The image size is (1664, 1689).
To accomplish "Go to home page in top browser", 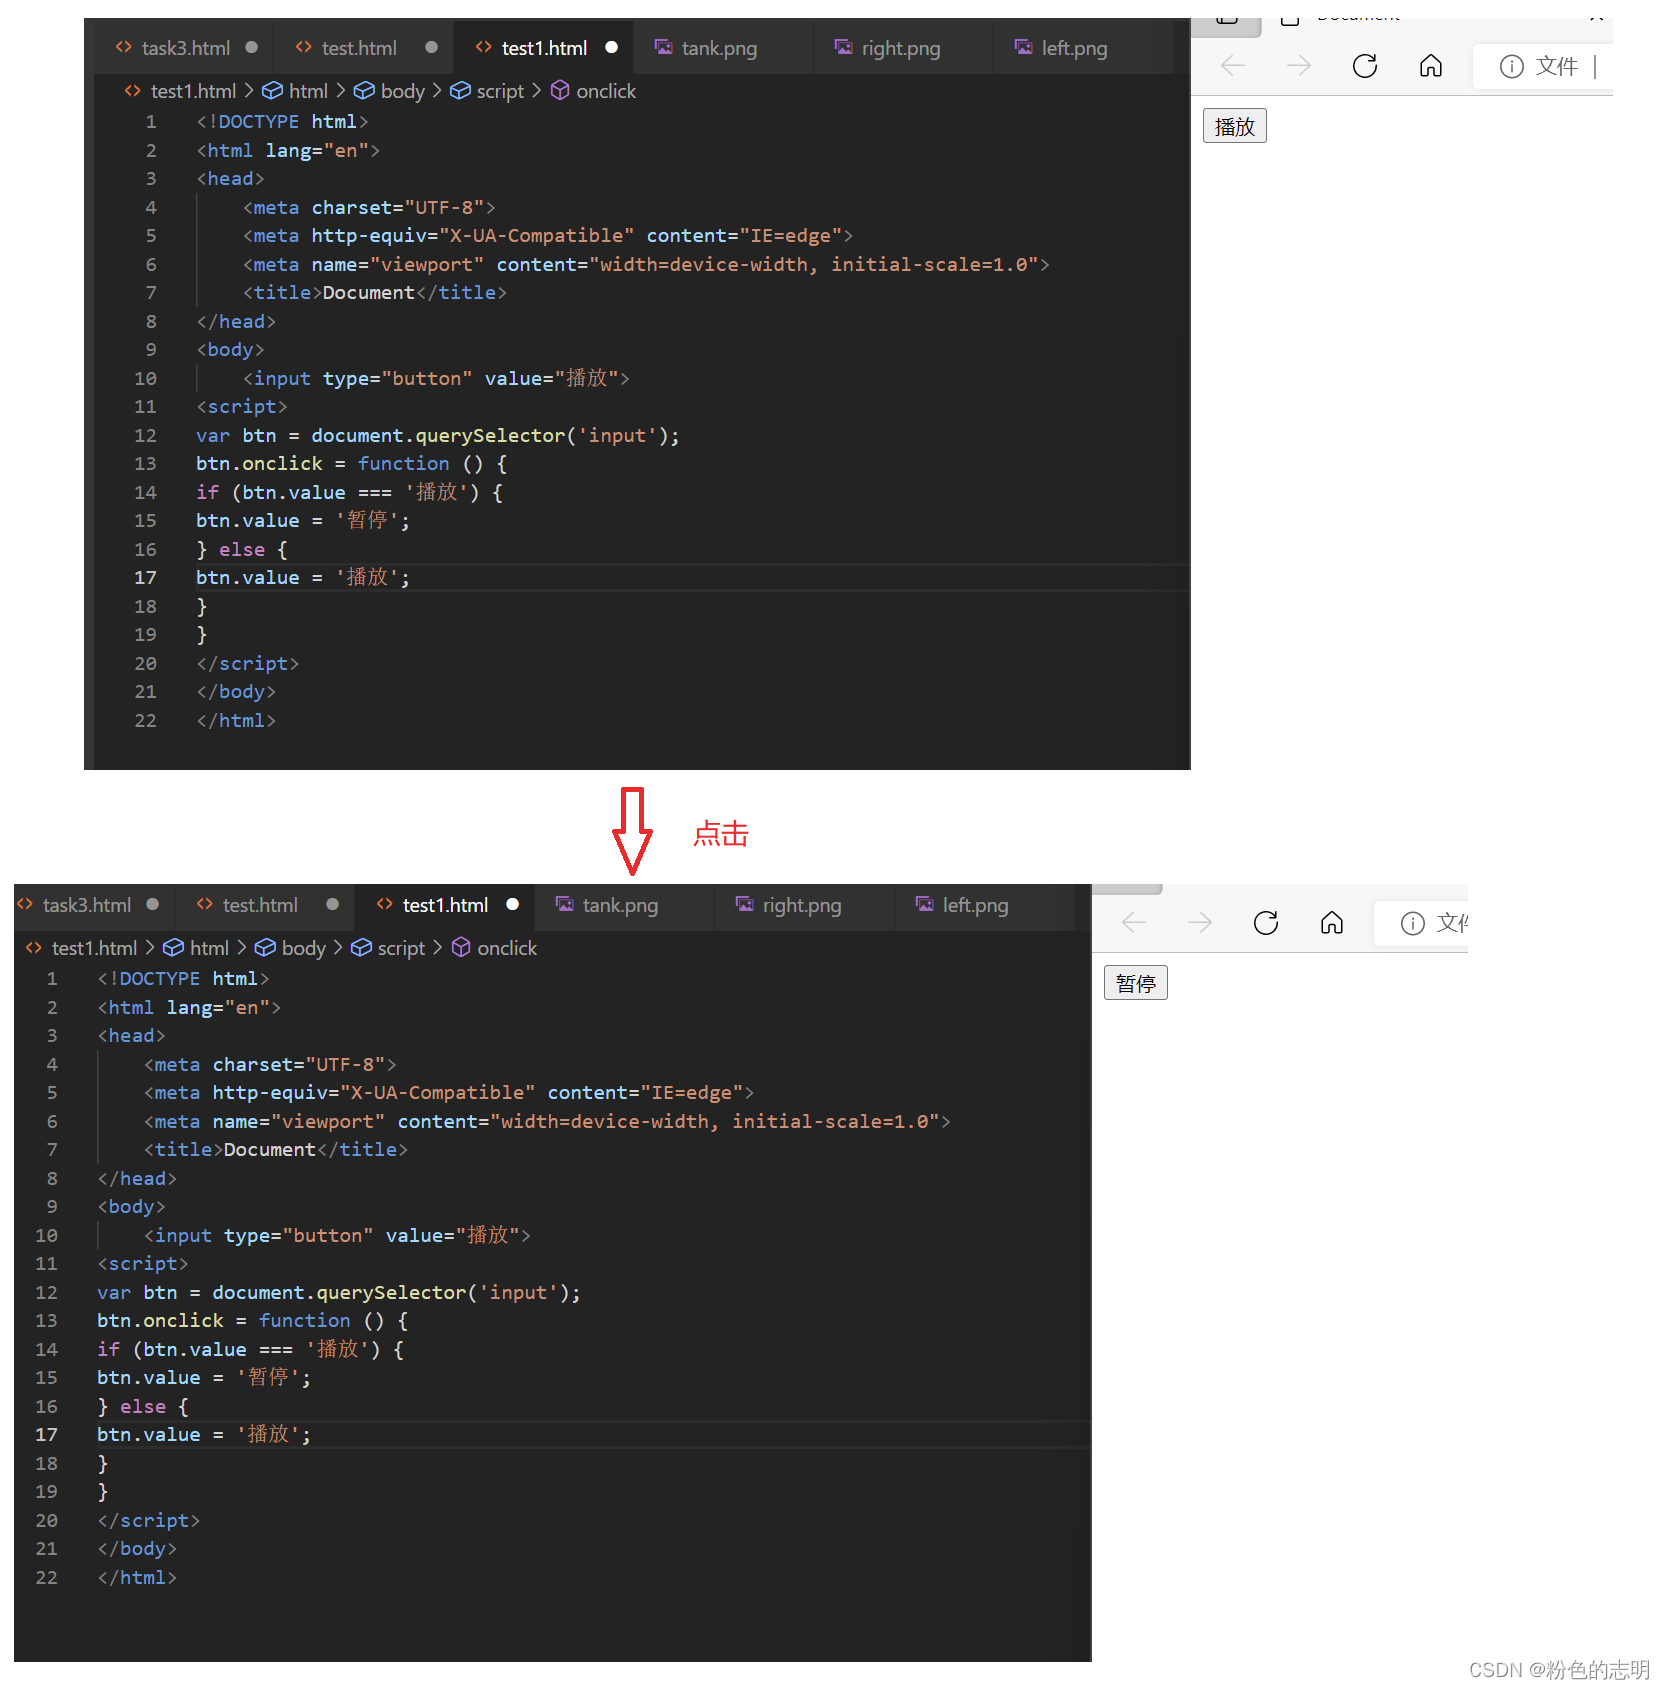I will (x=1431, y=66).
